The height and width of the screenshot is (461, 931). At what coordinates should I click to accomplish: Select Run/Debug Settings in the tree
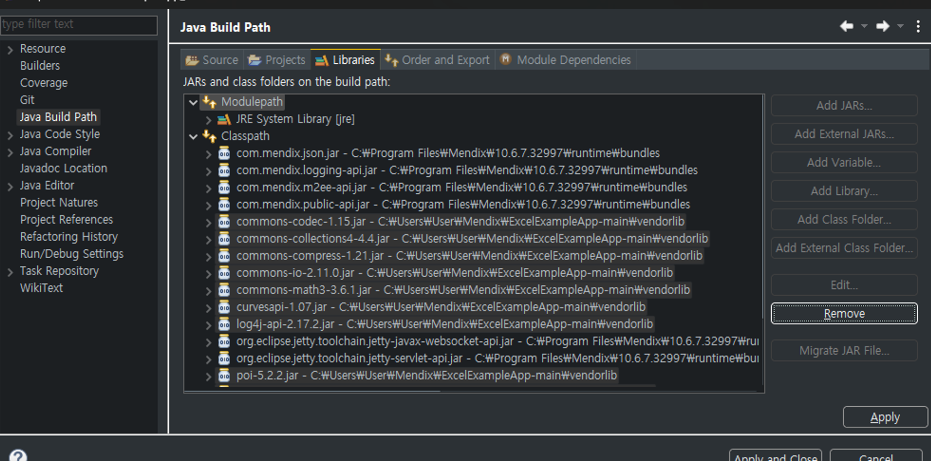(x=72, y=254)
